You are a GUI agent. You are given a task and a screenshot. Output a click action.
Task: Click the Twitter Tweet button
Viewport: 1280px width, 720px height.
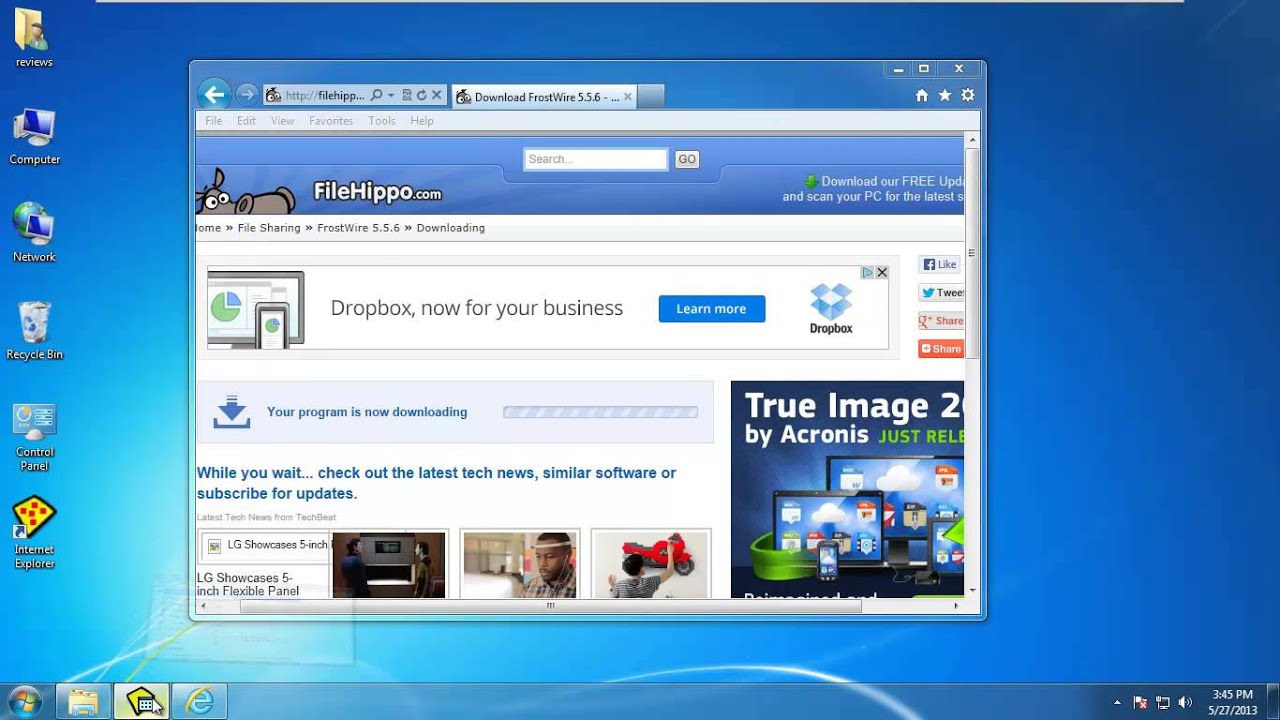tap(942, 293)
